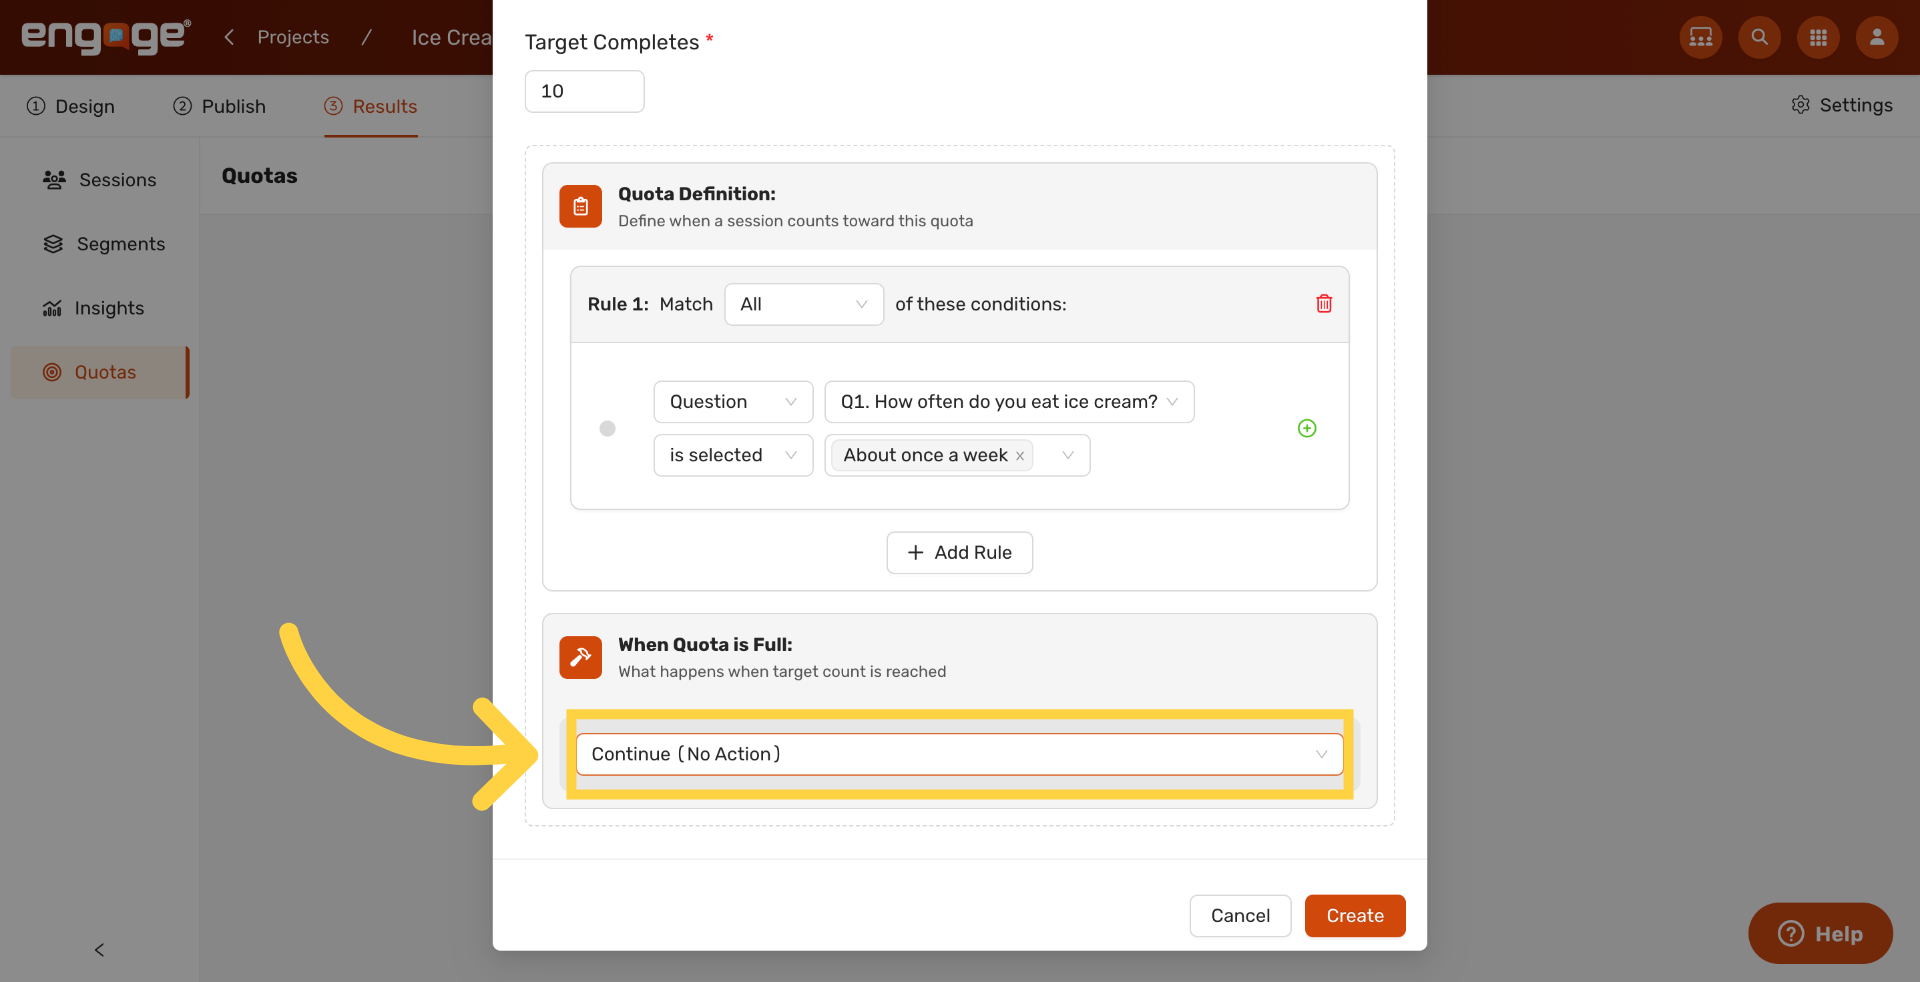Click the 'Quota Definition:' heading

click(x=697, y=194)
